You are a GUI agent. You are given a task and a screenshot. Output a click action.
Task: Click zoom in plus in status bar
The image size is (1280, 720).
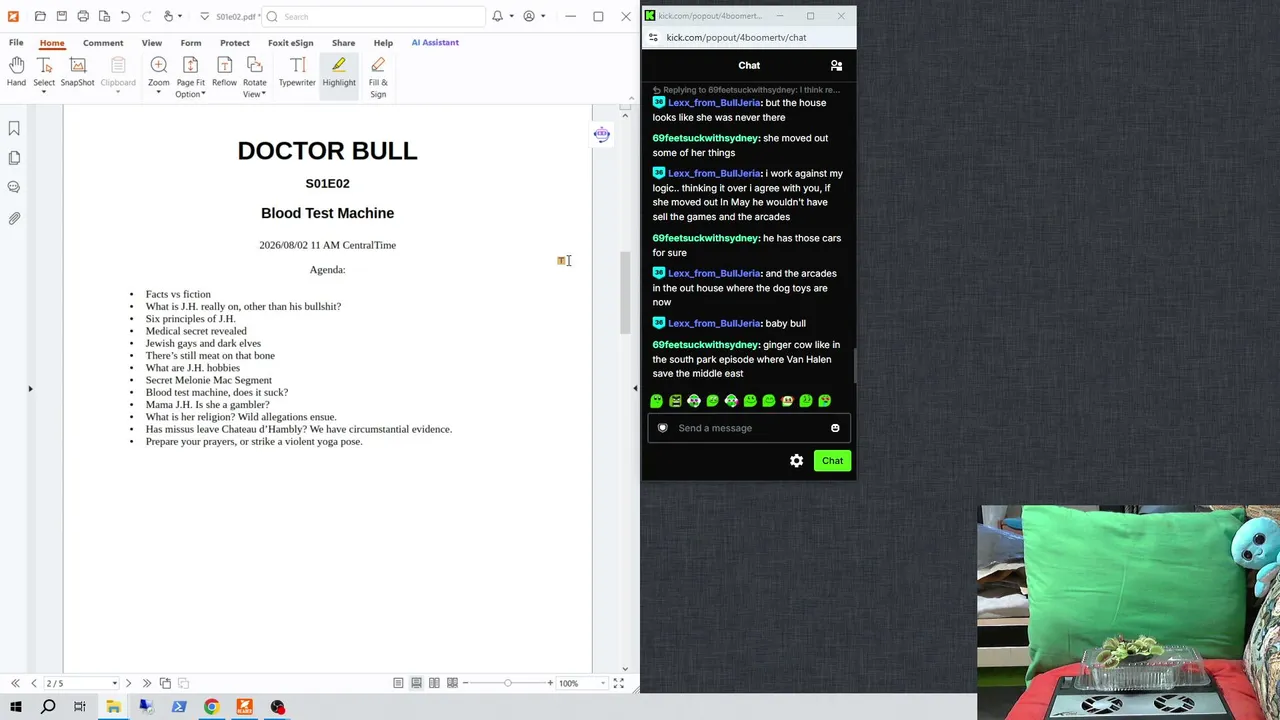(x=550, y=683)
